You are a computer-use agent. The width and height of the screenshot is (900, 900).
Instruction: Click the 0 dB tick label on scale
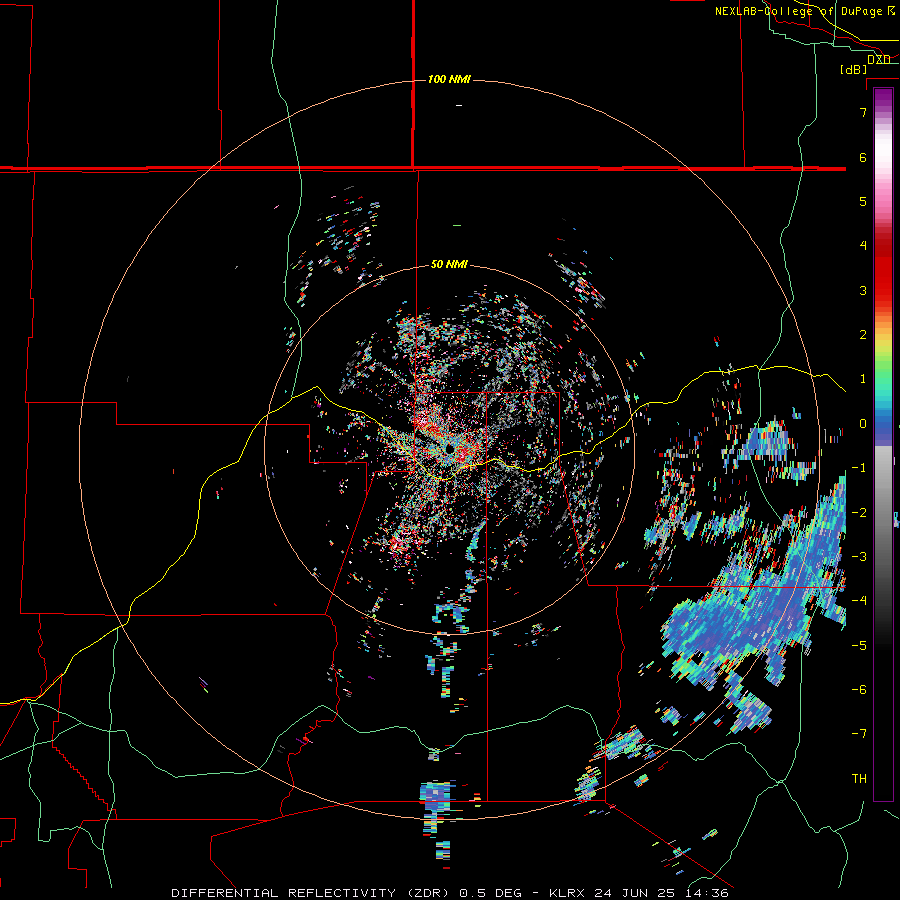863,424
